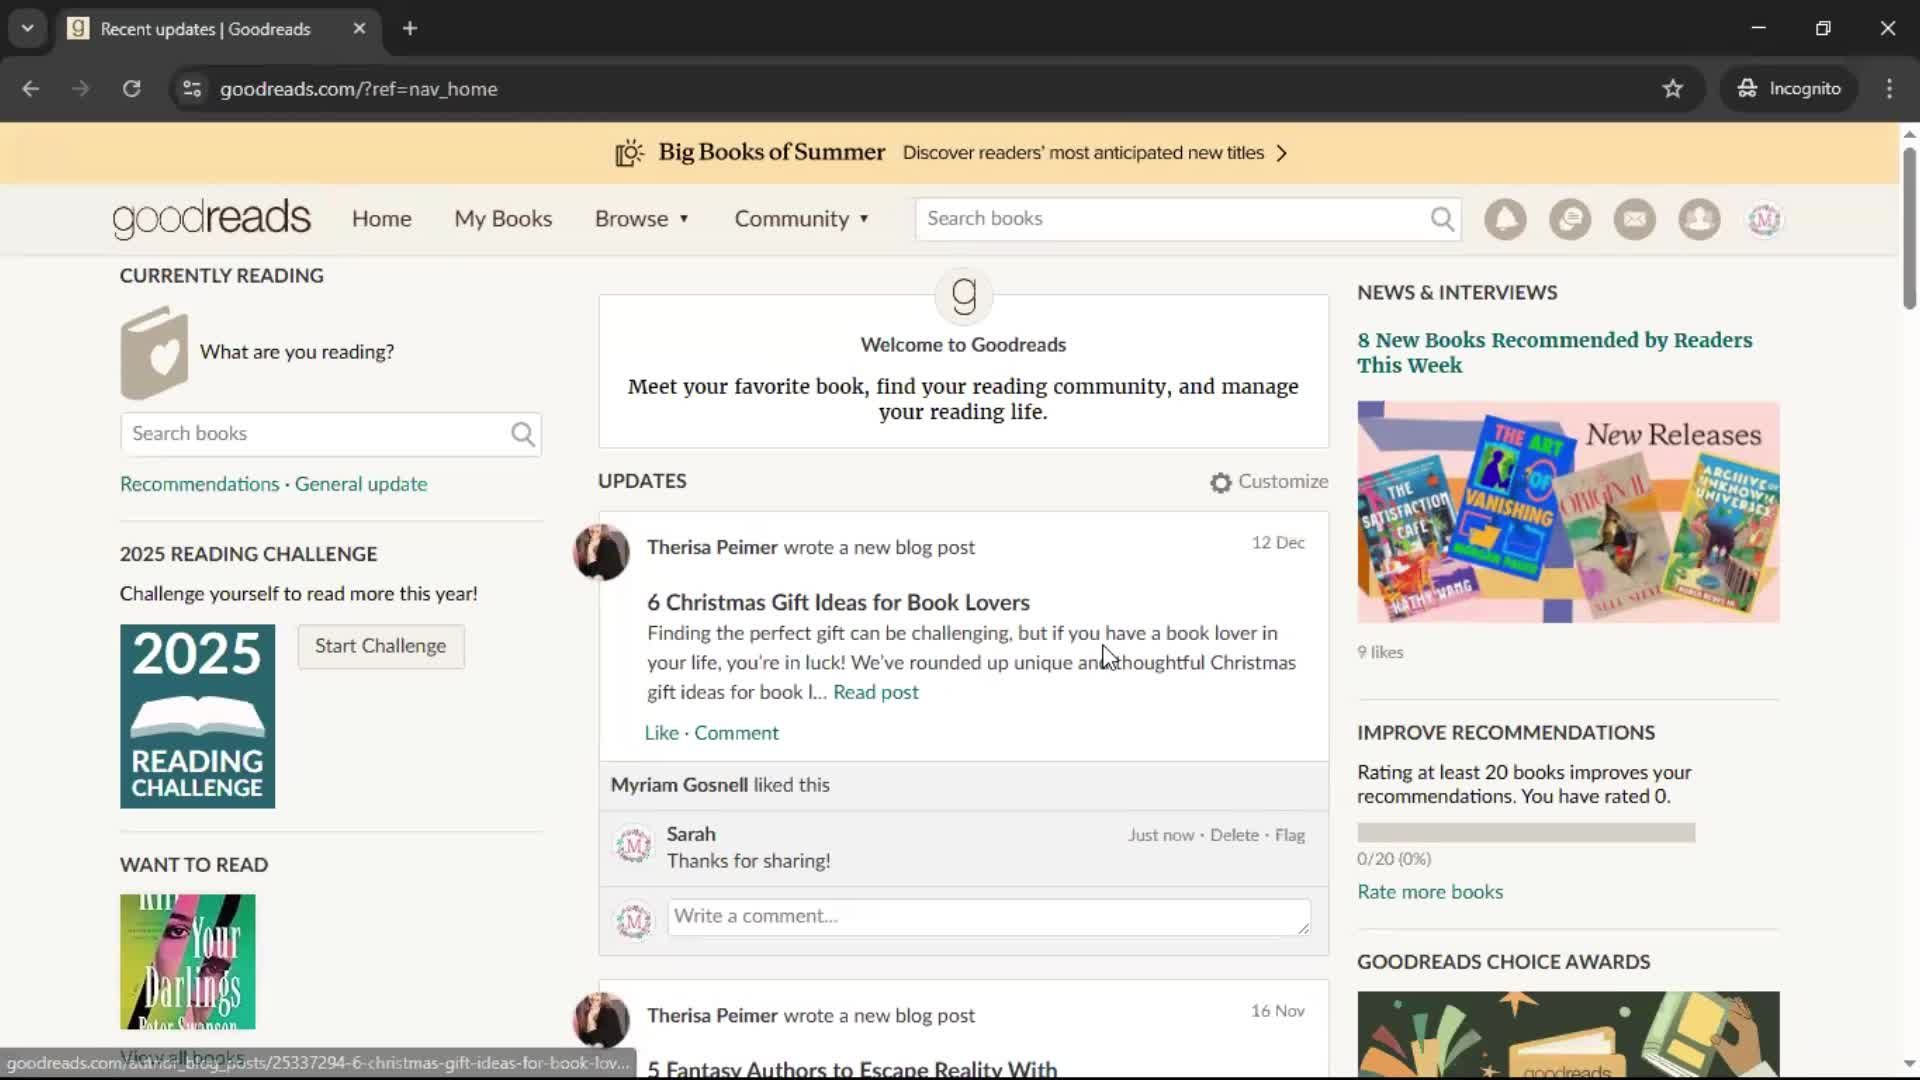
Task: Open Sarah's name on the comment
Action: pos(691,834)
